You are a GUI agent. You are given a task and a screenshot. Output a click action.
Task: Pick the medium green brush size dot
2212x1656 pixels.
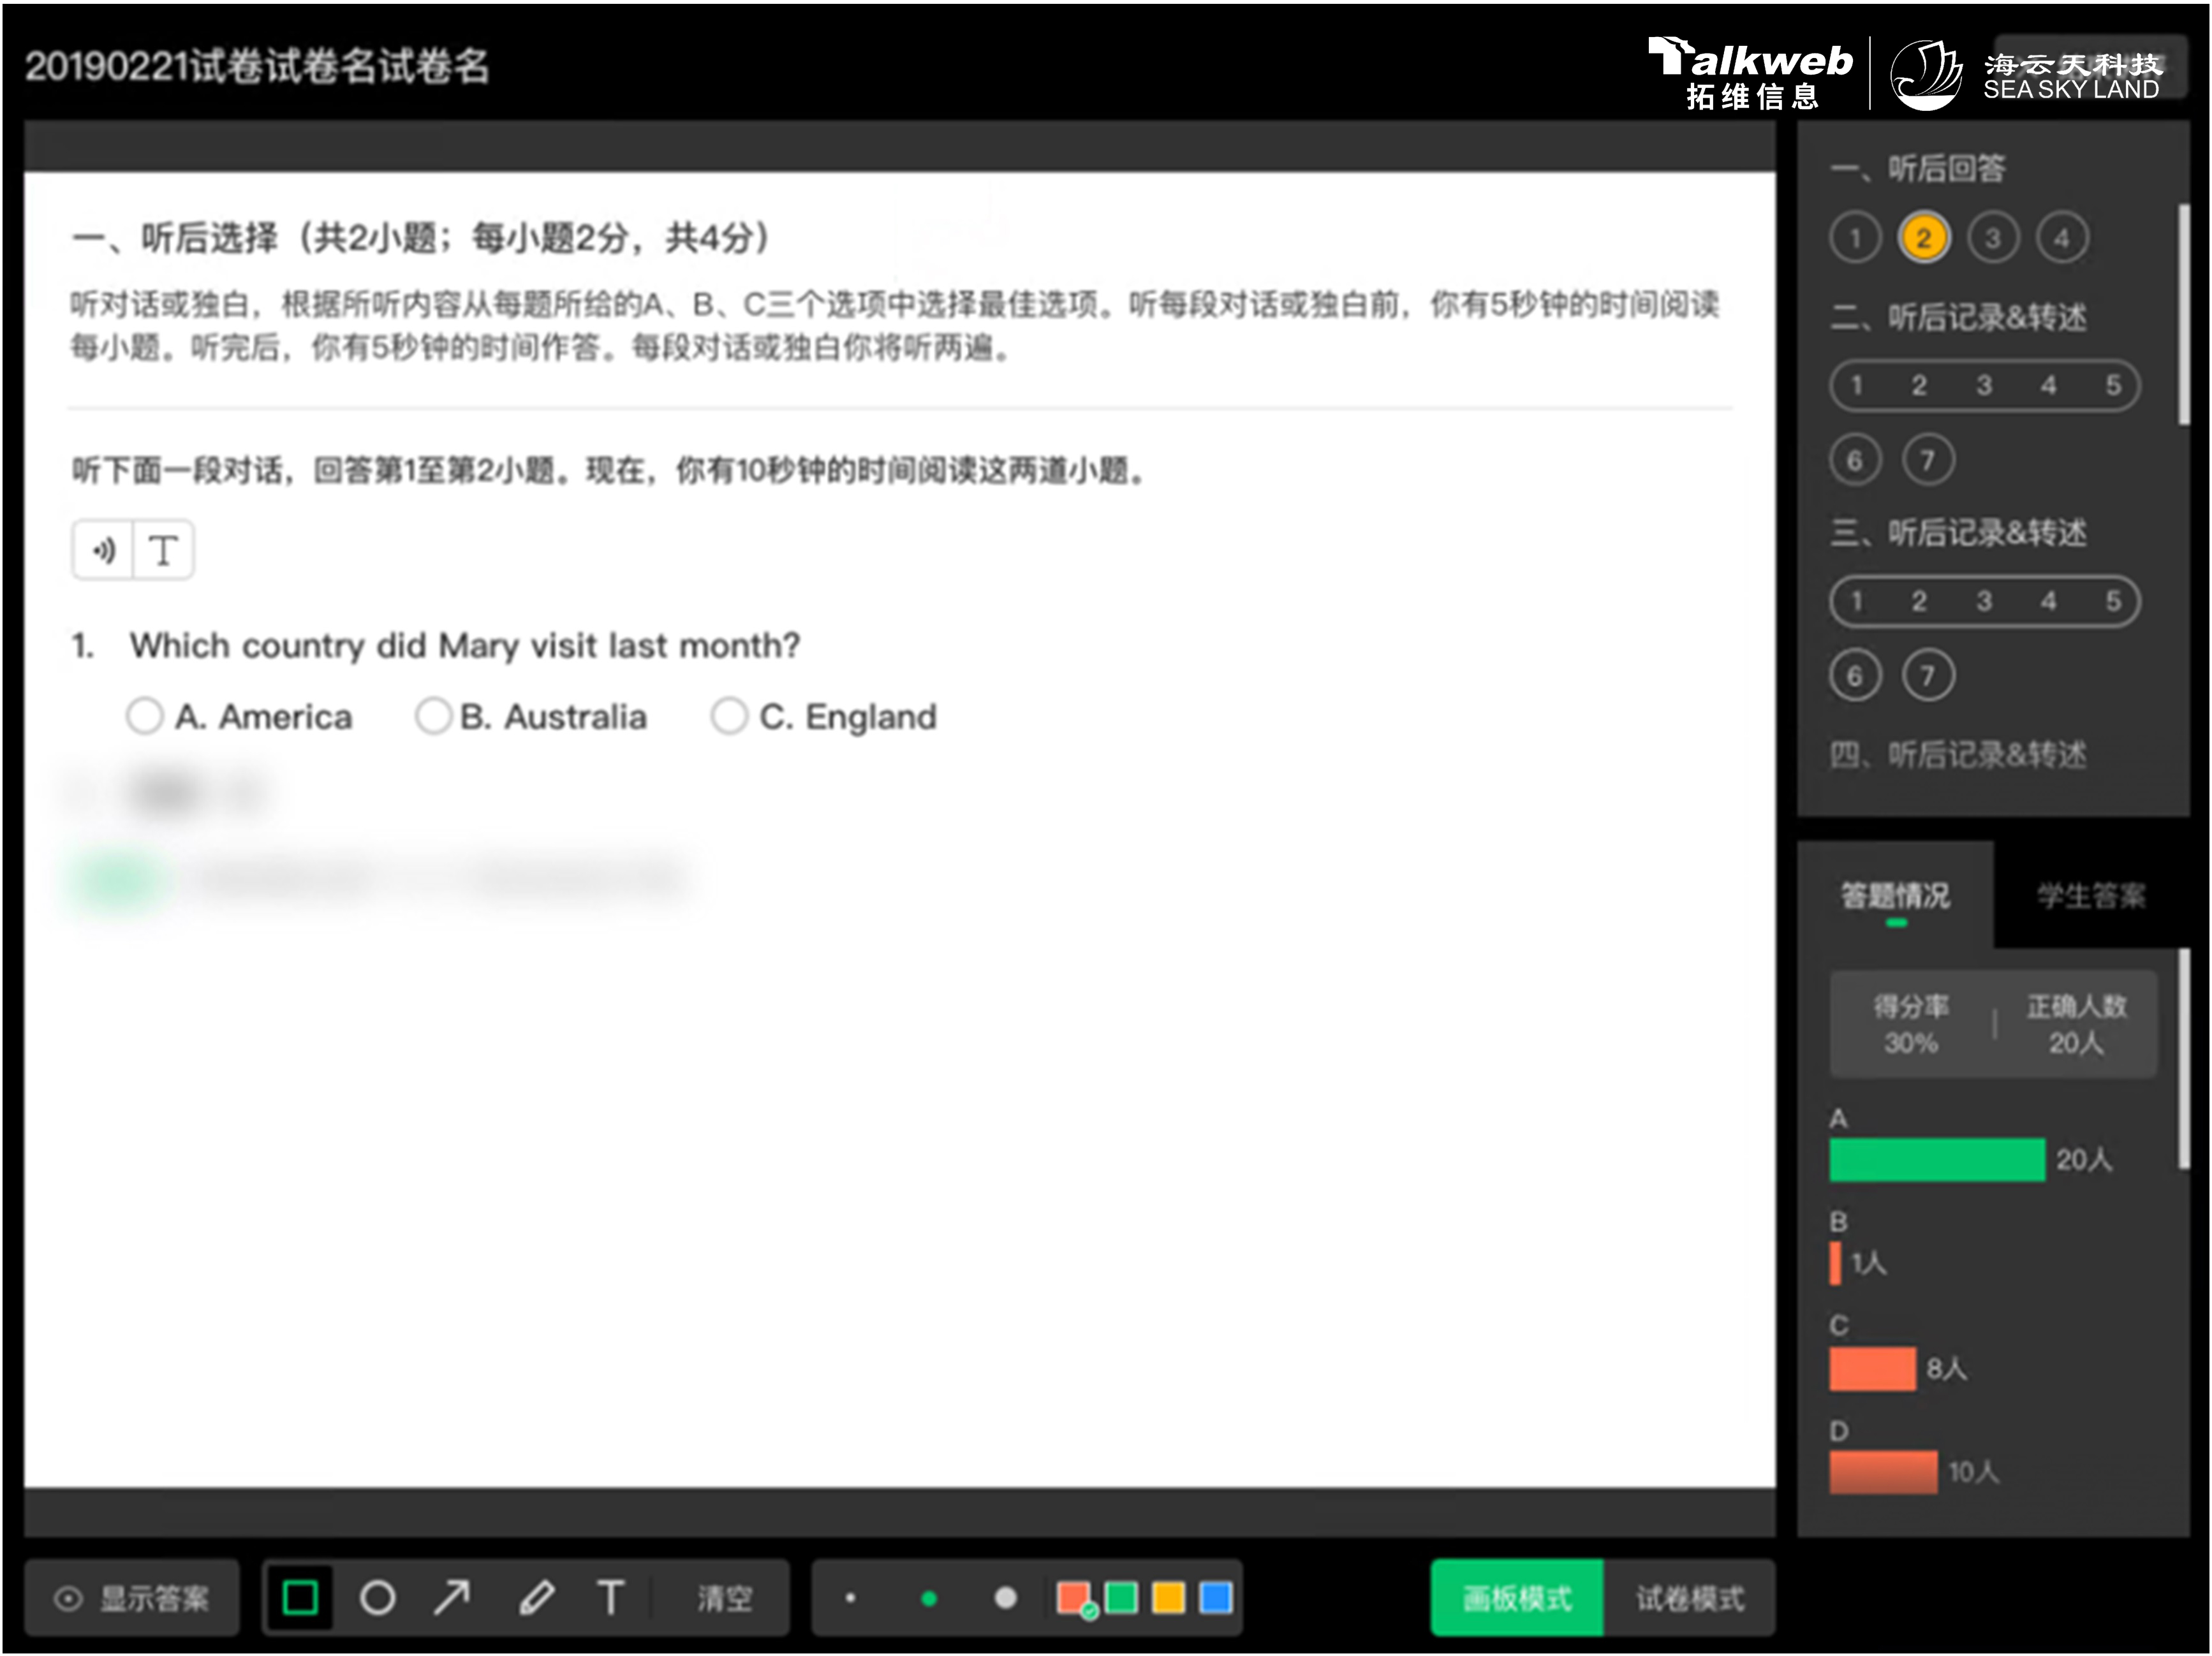[x=928, y=1598]
